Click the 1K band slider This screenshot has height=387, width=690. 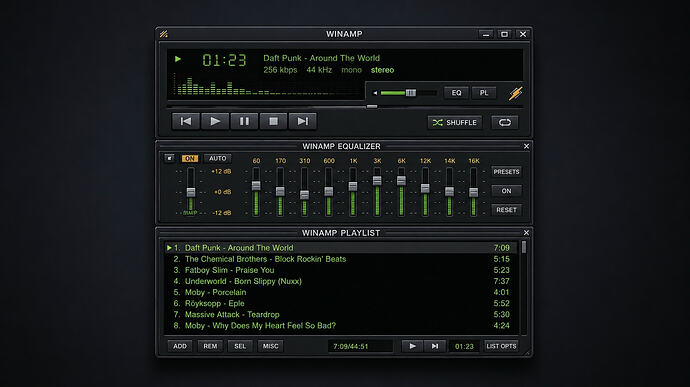point(353,187)
